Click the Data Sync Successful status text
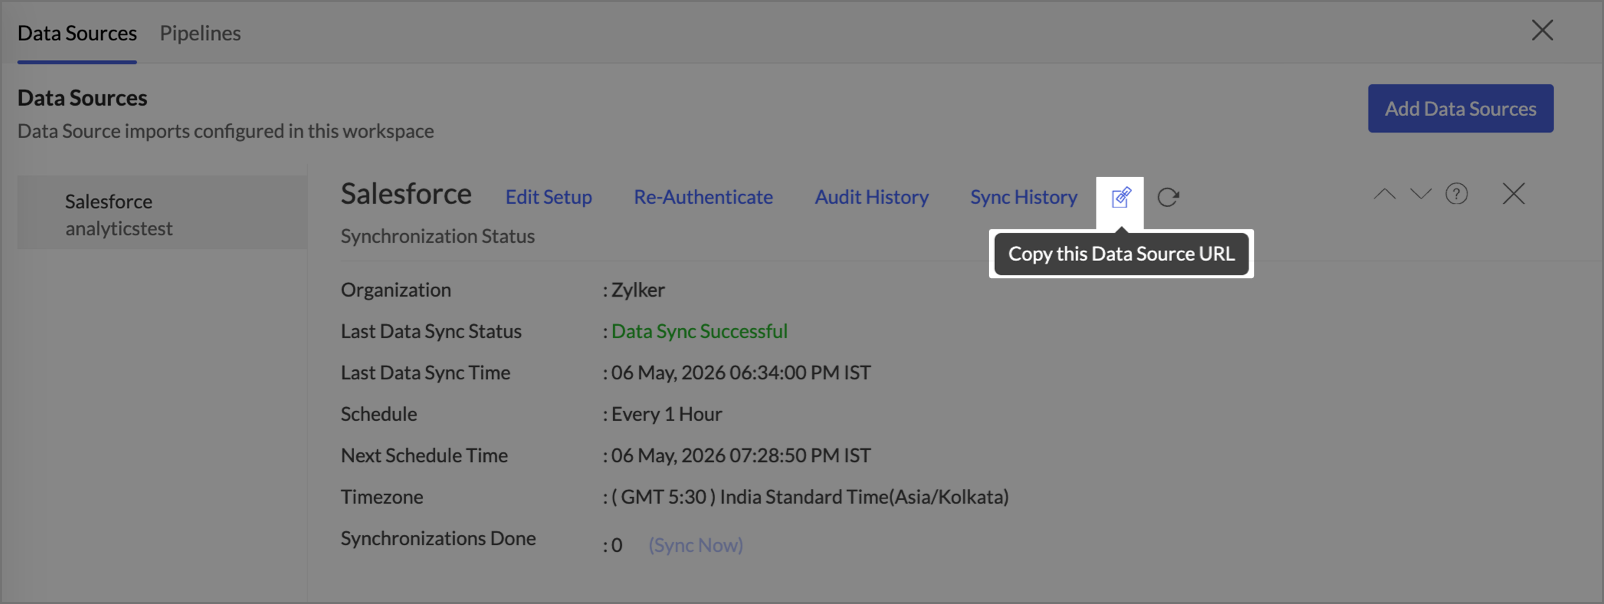Image resolution: width=1604 pixels, height=604 pixels. point(699,331)
